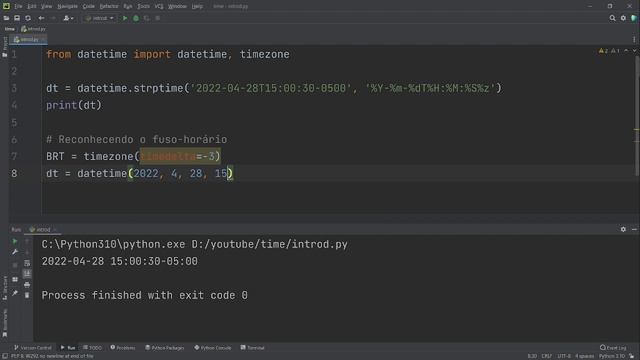Open the Python Console tool window
640x360 pixels.
point(213,348)
